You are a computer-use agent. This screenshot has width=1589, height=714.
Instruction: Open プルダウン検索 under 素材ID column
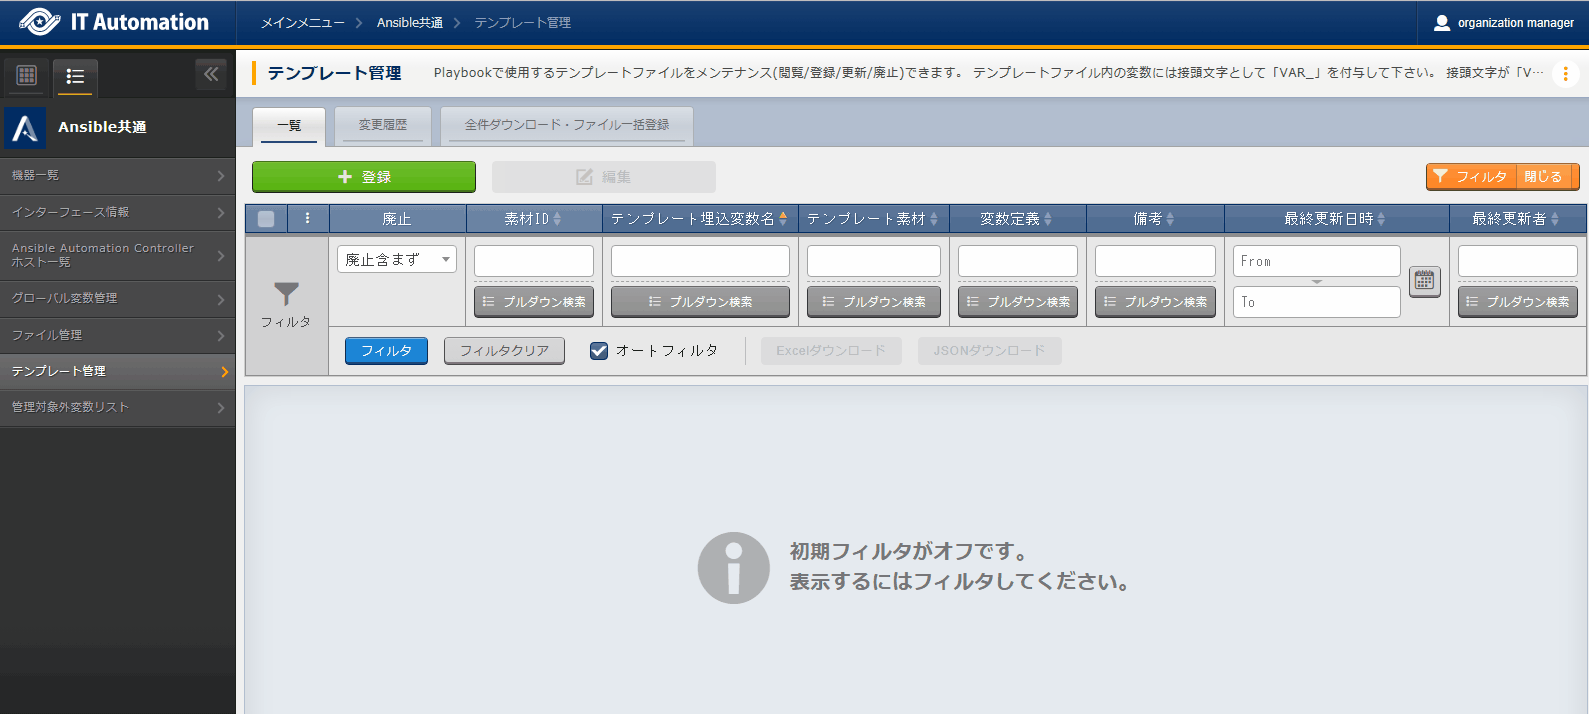(x=534, y=302)
